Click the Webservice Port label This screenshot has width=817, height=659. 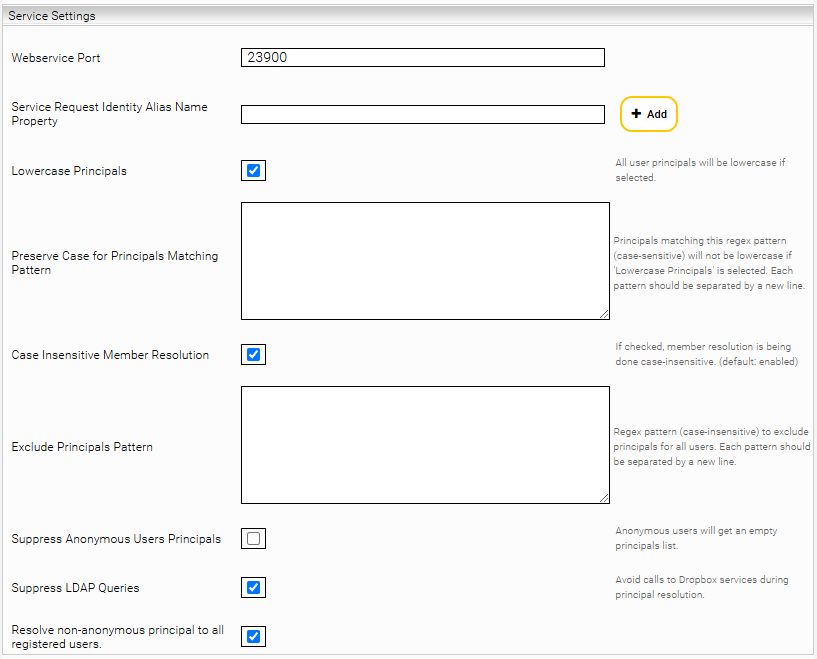click(x=56, y=58)
